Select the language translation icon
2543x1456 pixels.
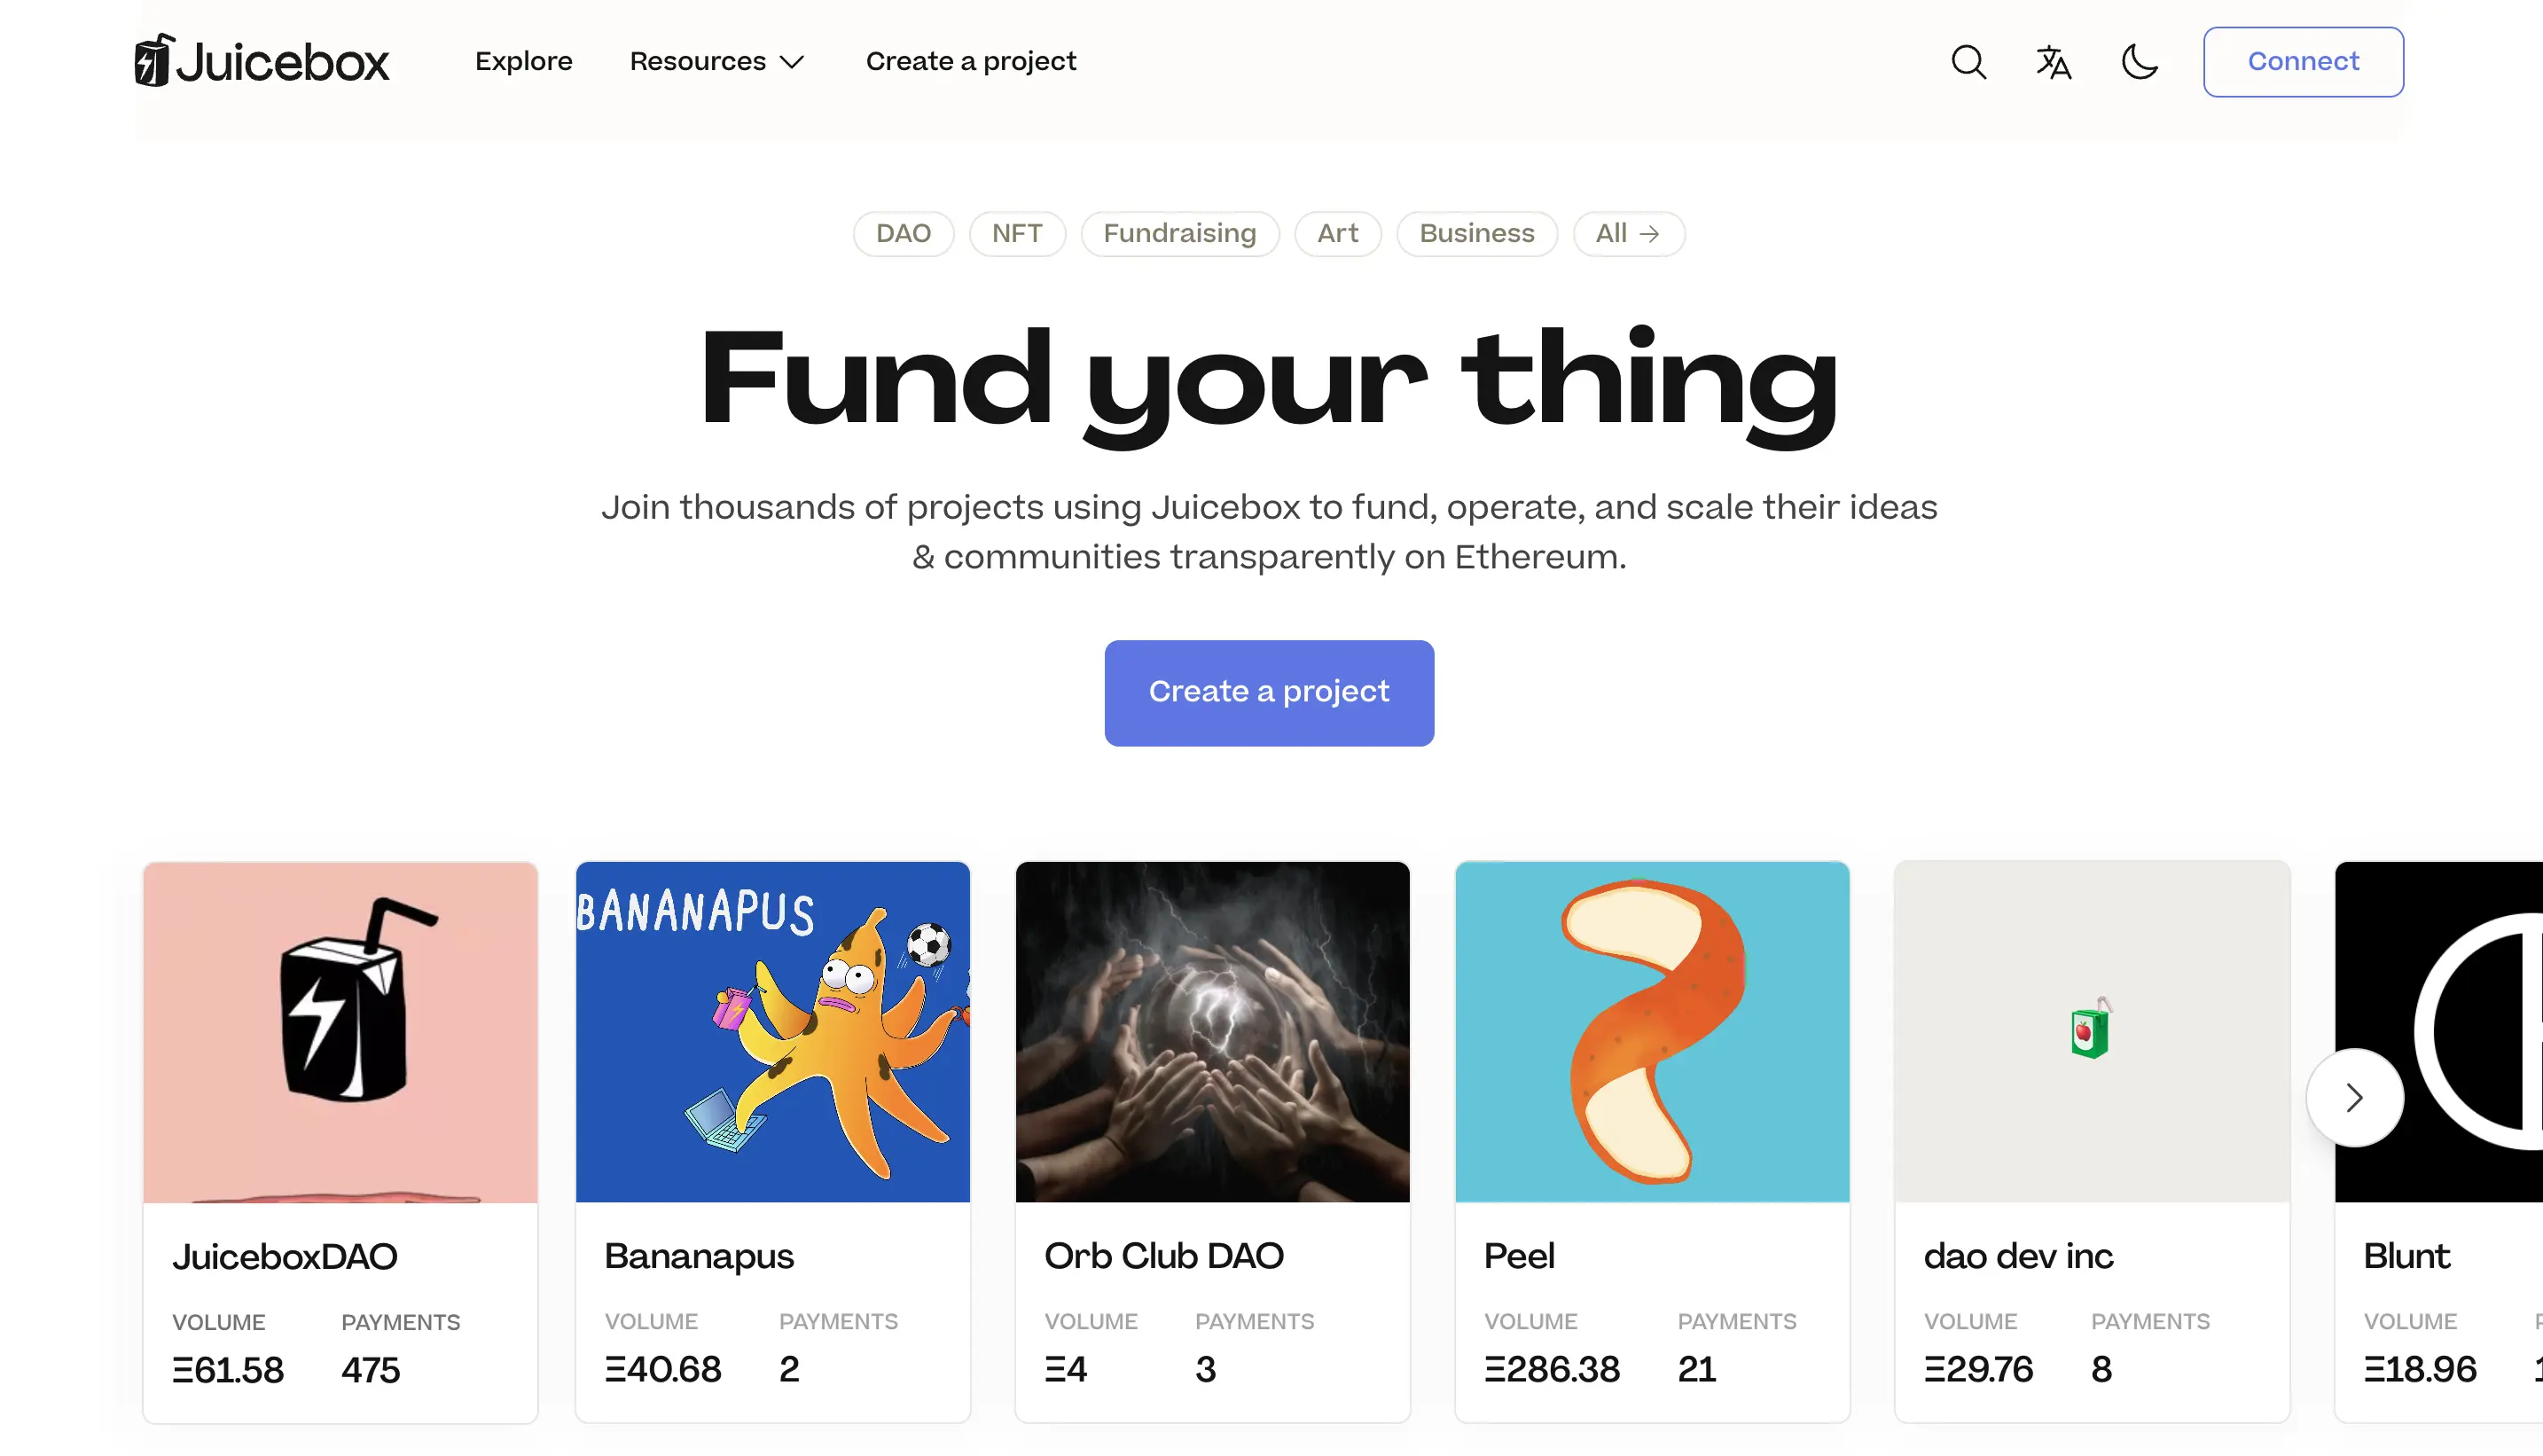click(x=2052, y=61)
